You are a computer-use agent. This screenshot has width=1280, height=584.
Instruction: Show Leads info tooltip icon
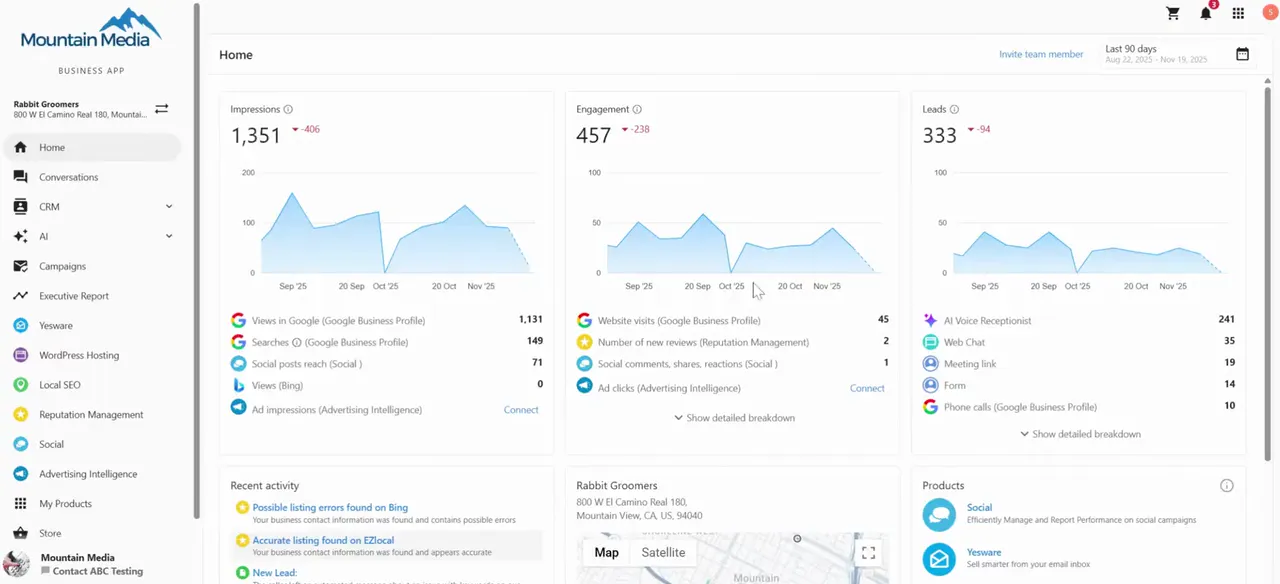pos(954,109)
